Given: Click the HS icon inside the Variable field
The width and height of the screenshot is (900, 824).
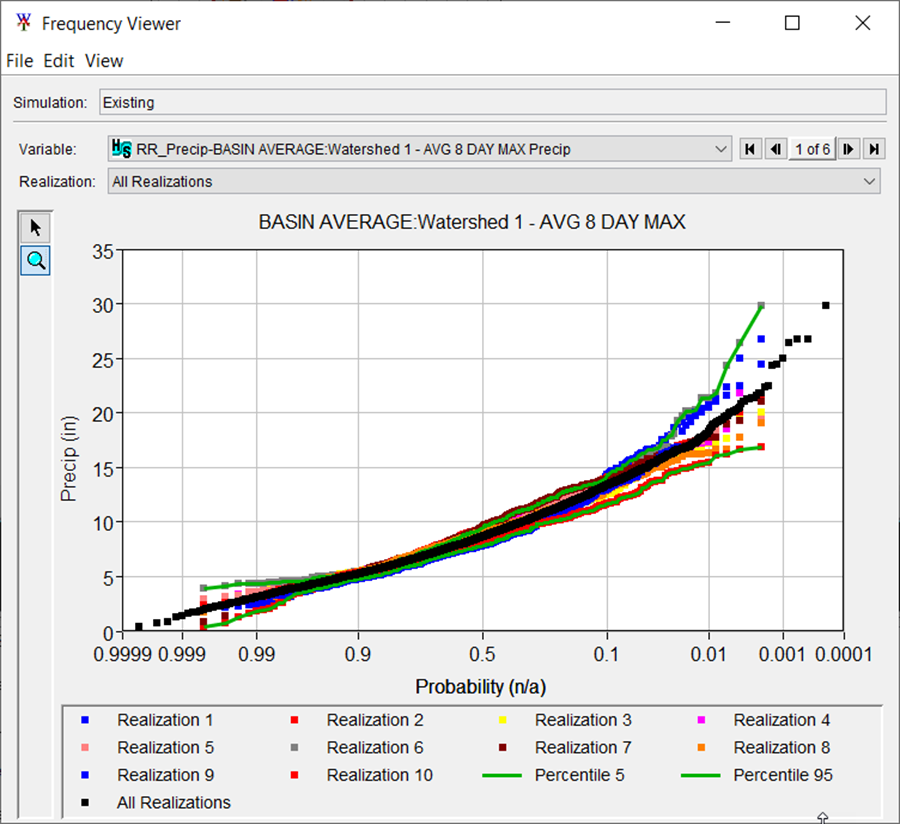Looking at the screenshot, I should (x=122, y=148).
